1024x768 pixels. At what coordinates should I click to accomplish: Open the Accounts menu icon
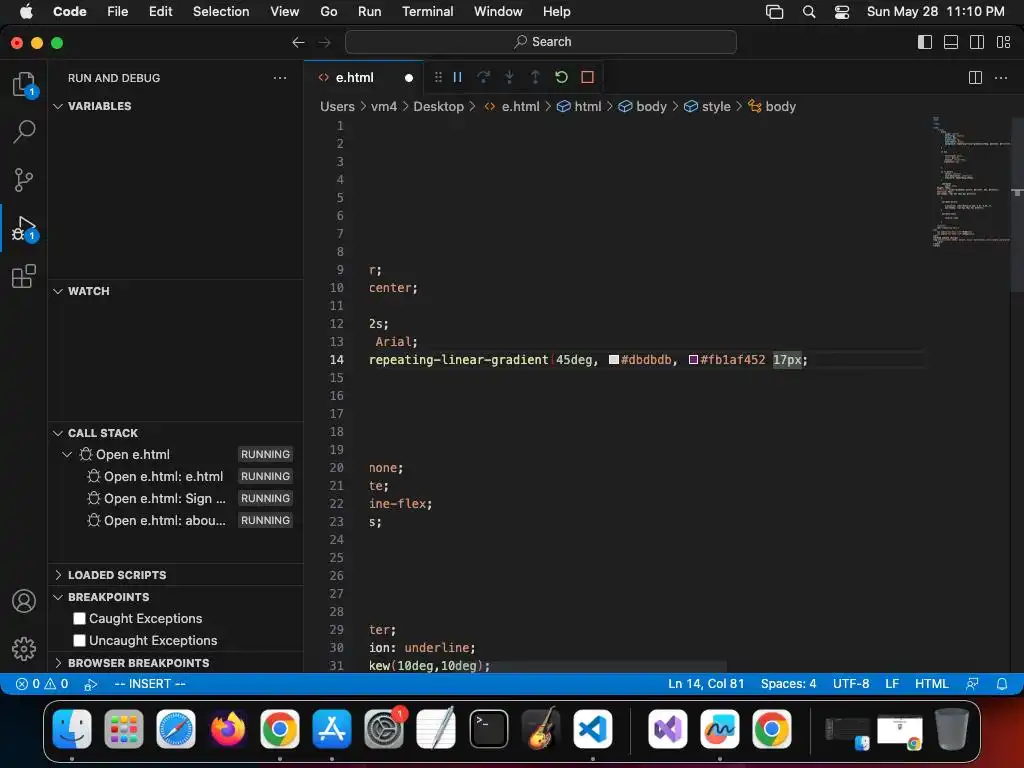(x=24, y=601)
